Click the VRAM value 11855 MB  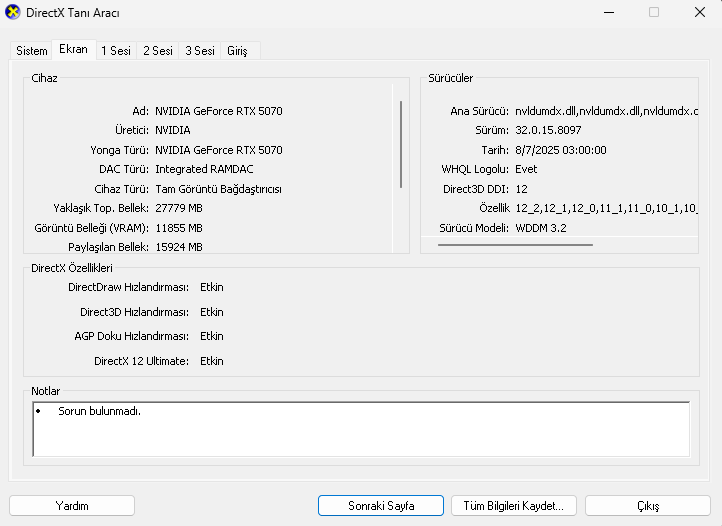tap(179, 228)
